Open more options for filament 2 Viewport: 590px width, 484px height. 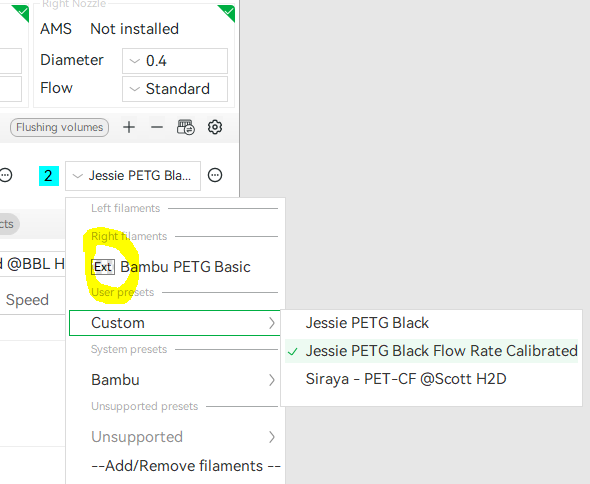tap(215, 175)
